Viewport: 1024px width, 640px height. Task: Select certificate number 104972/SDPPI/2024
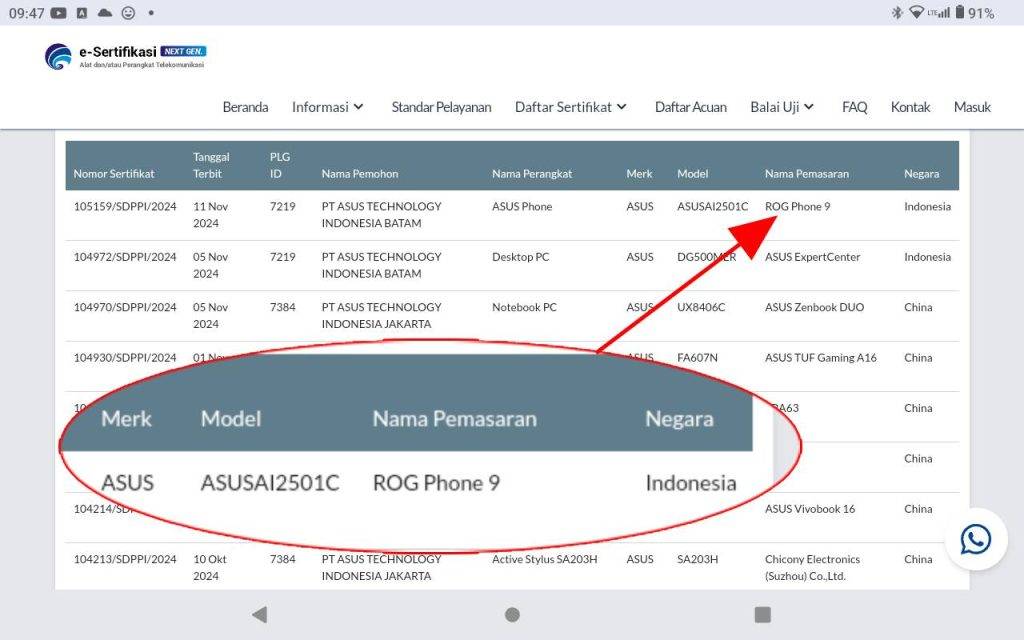[125, 257]
